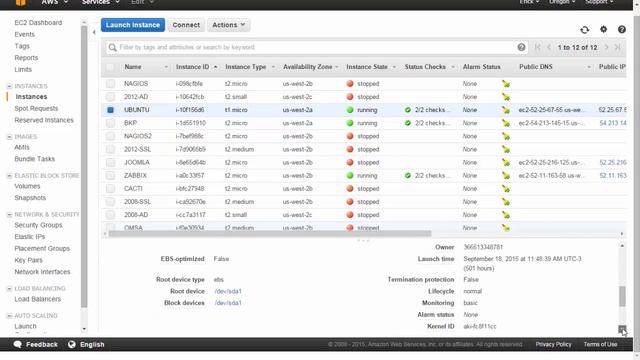Click the instances table horizontal scrollbar
640x360 pixels.
[269, 234]
